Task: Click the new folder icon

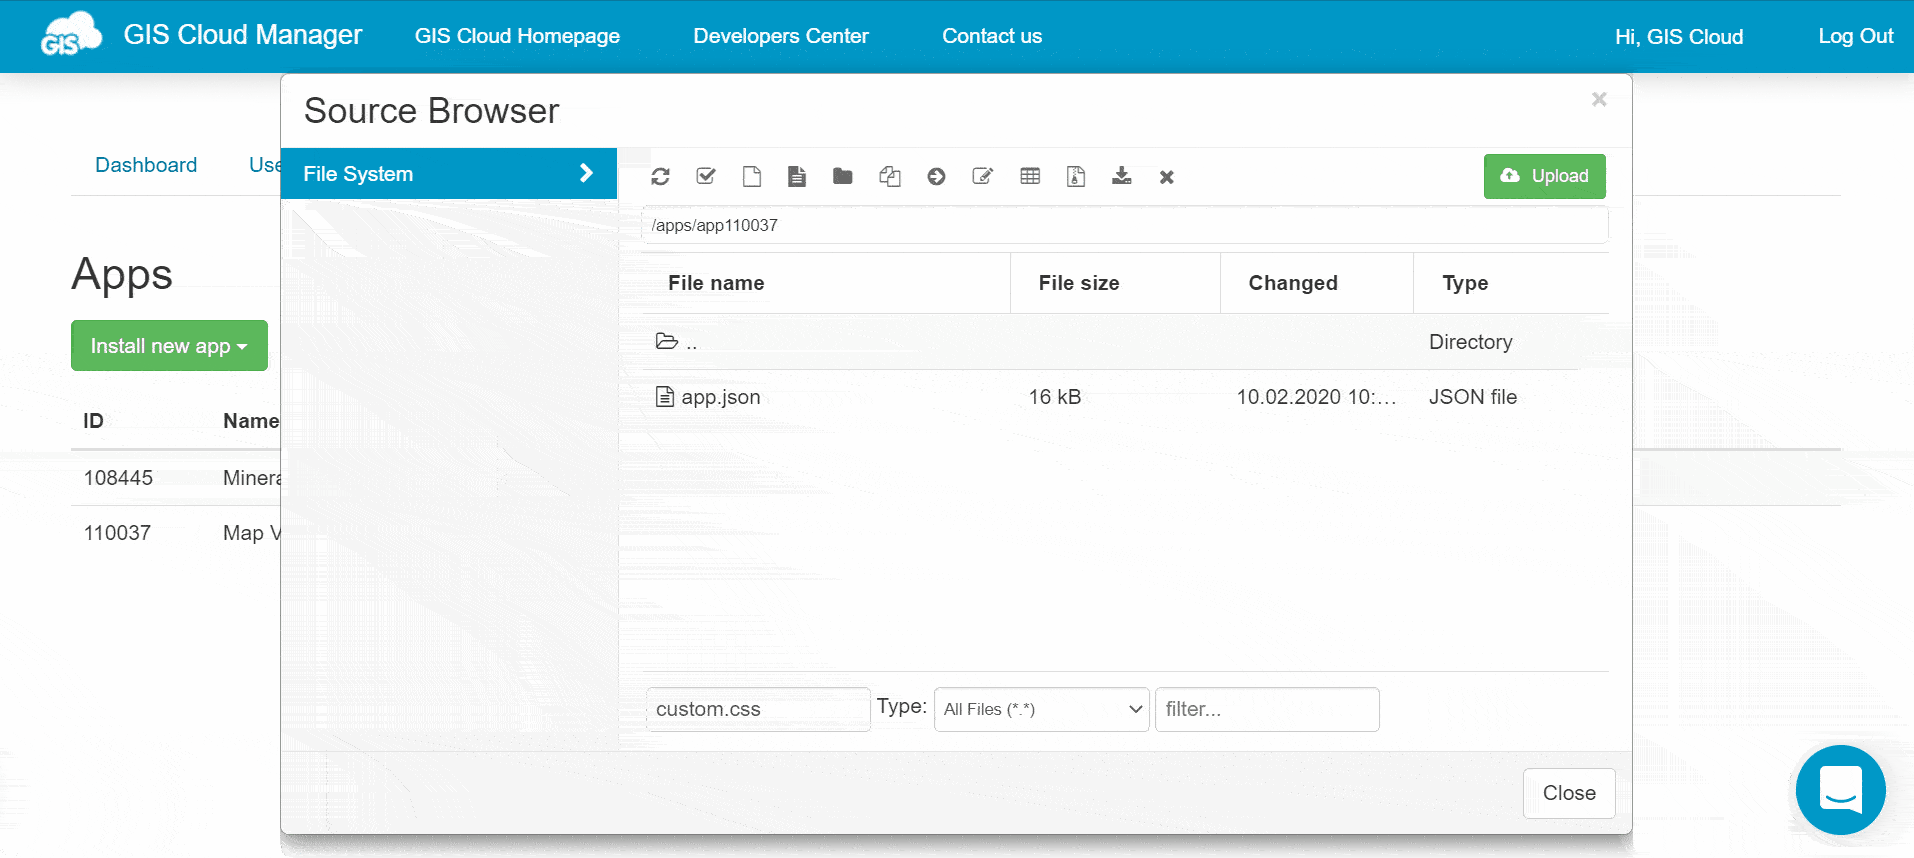Action: tap(843, 177)
